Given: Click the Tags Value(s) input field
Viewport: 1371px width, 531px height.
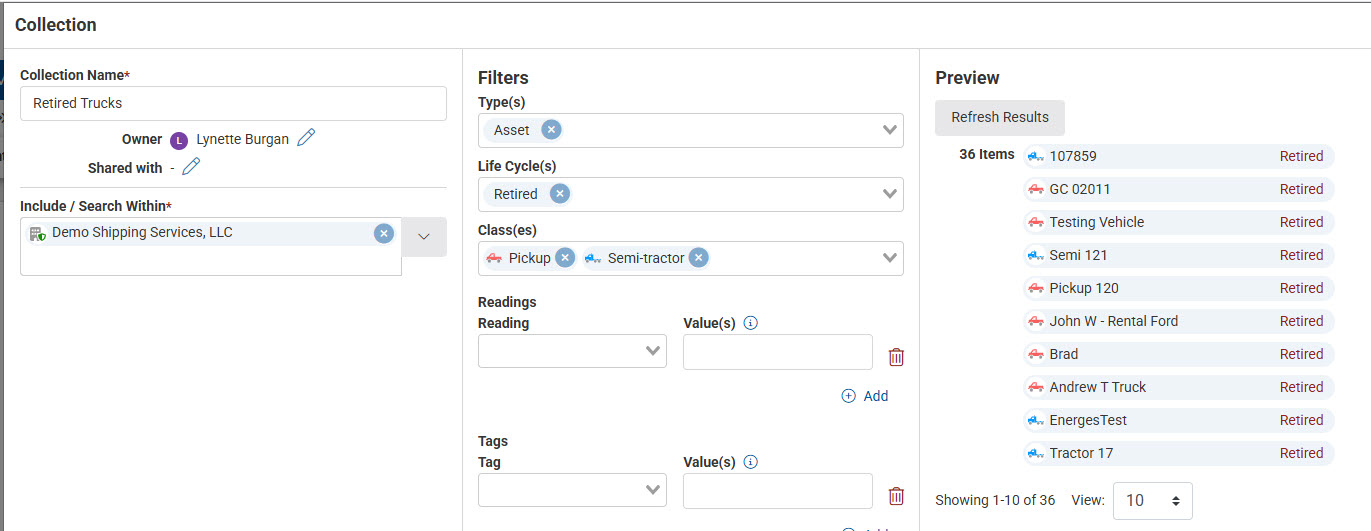Looking at the screenshot, I should pos(778,491).
